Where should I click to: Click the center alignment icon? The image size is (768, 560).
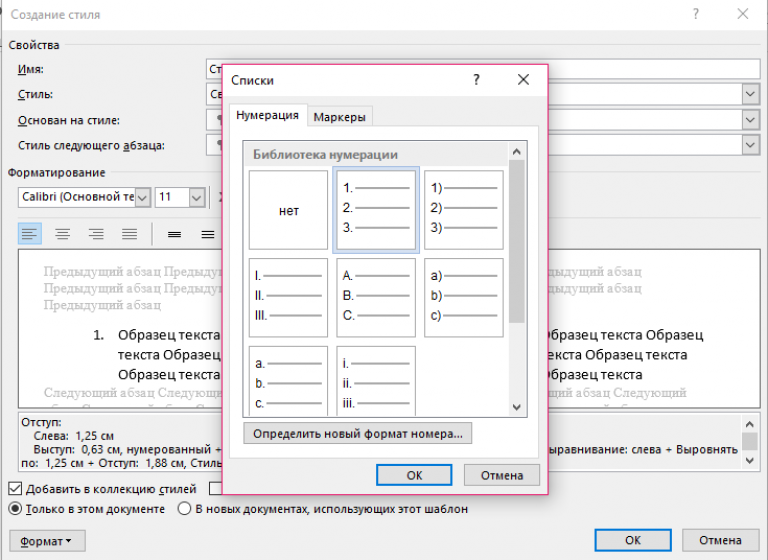tap(62, 234)
